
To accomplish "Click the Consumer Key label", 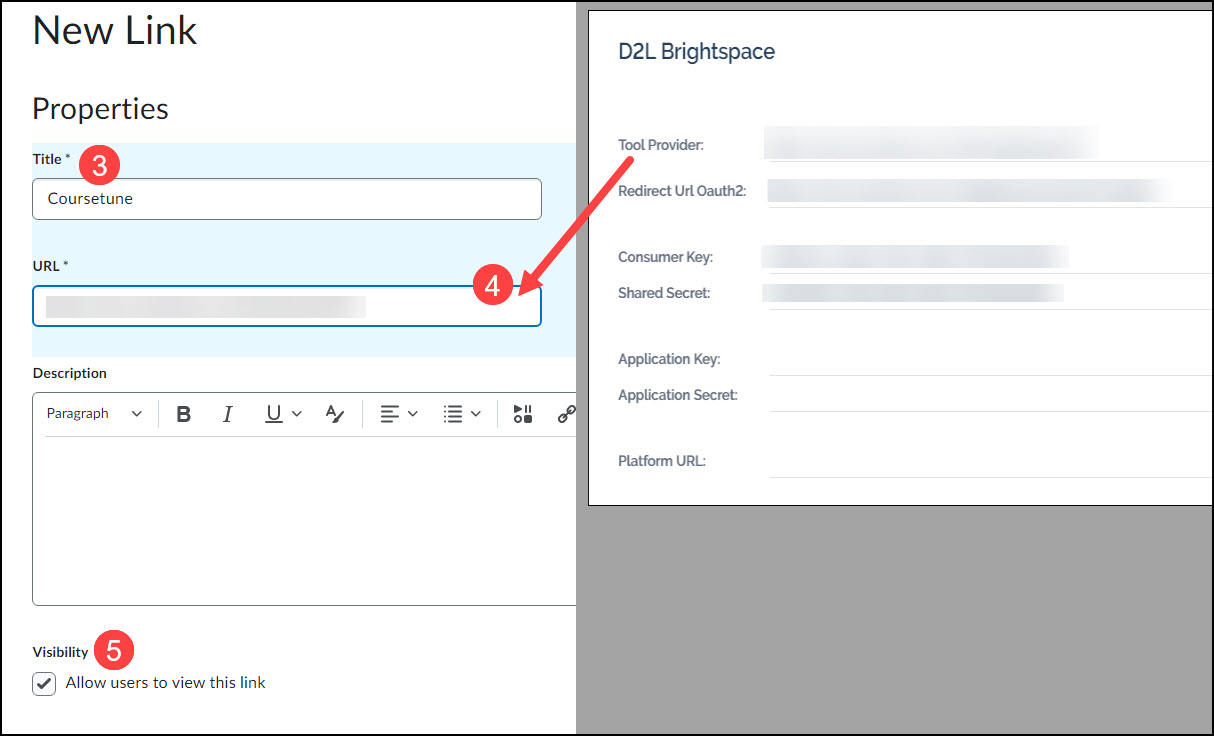I will pos(665,257).
